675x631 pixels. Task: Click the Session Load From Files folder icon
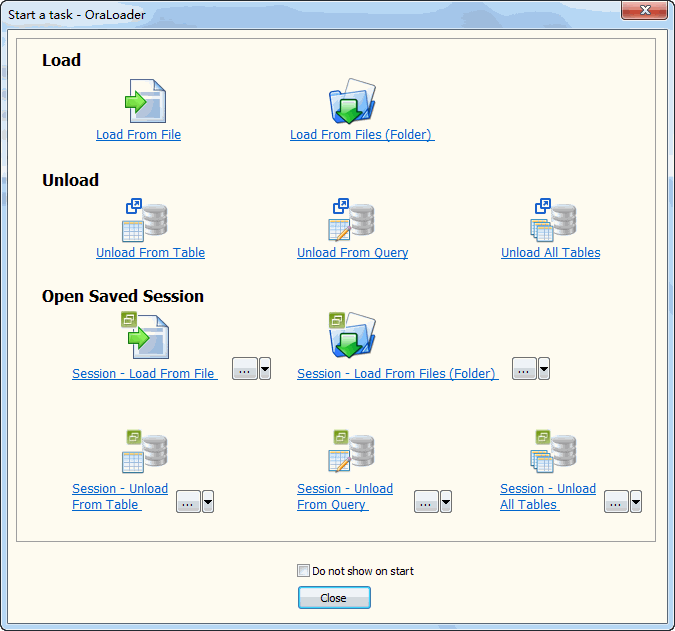tap(352, 335)
